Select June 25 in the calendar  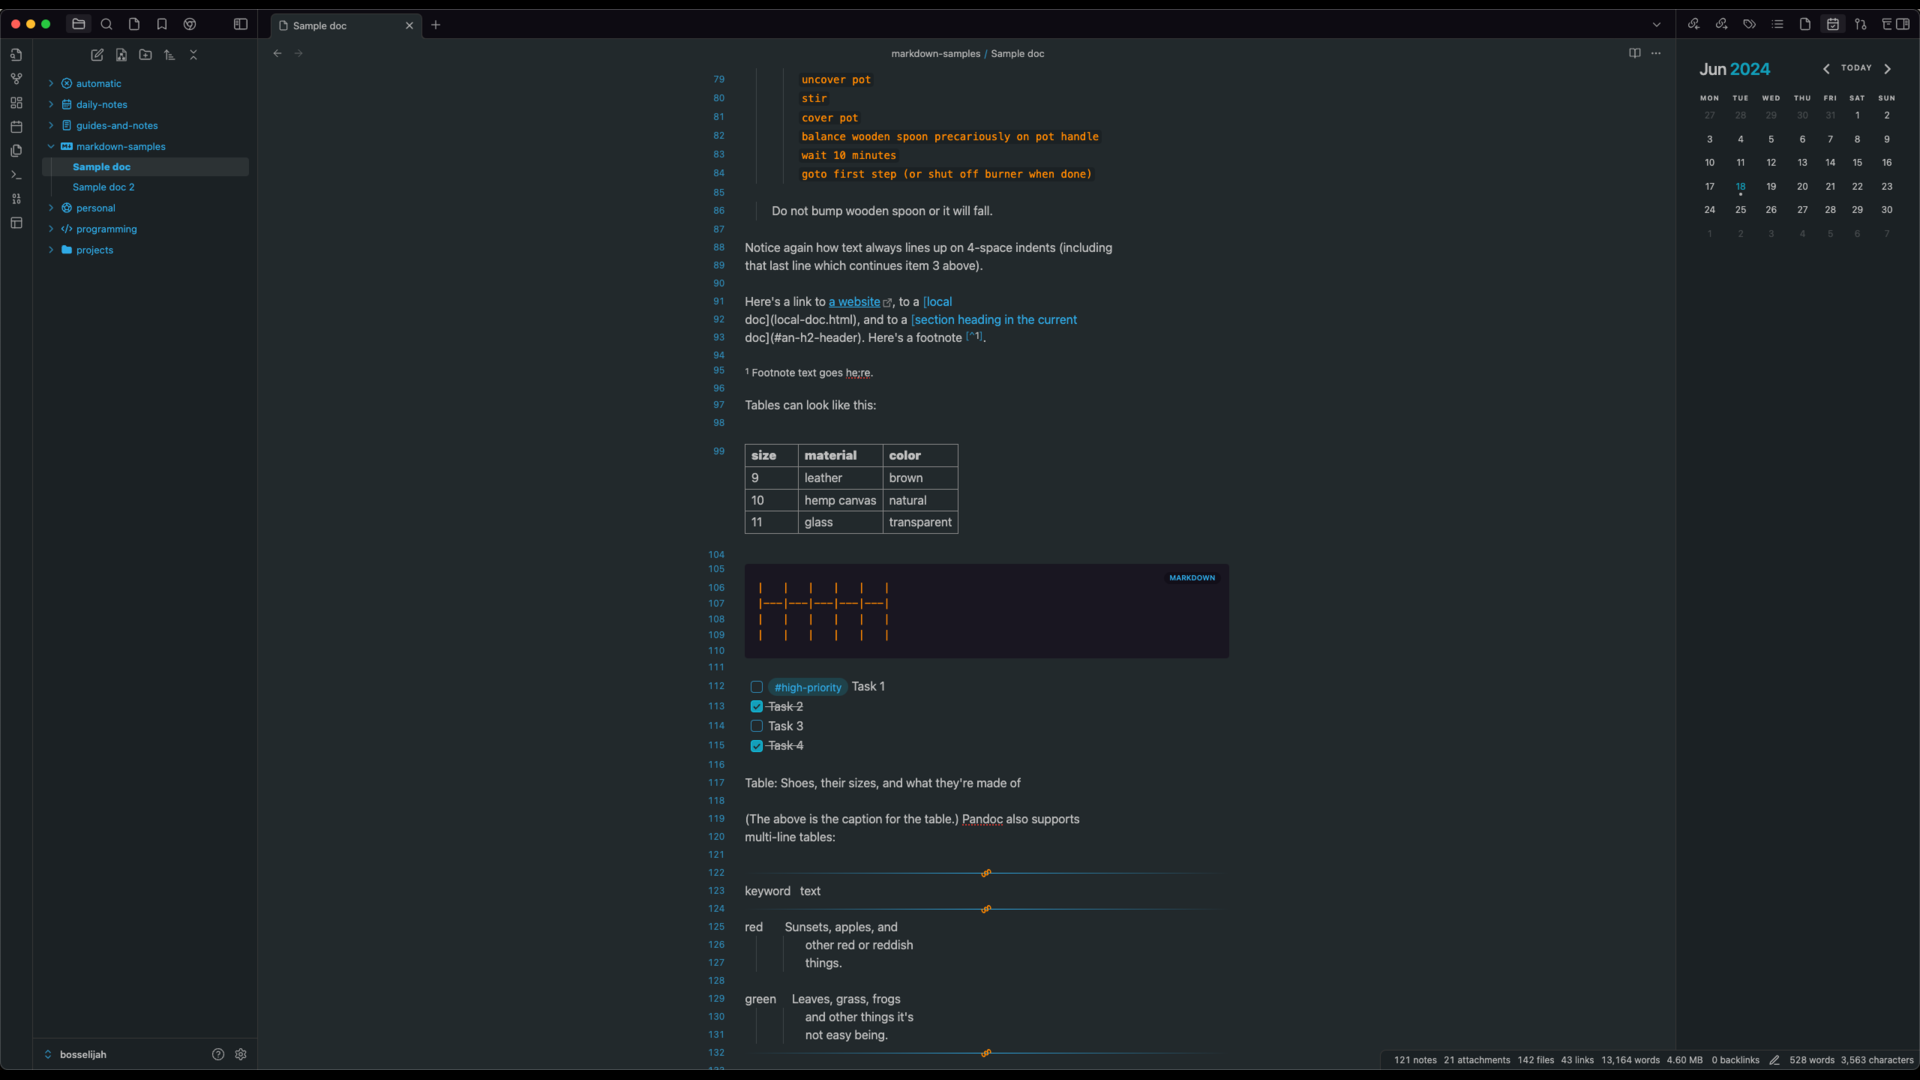(1741, 210)
